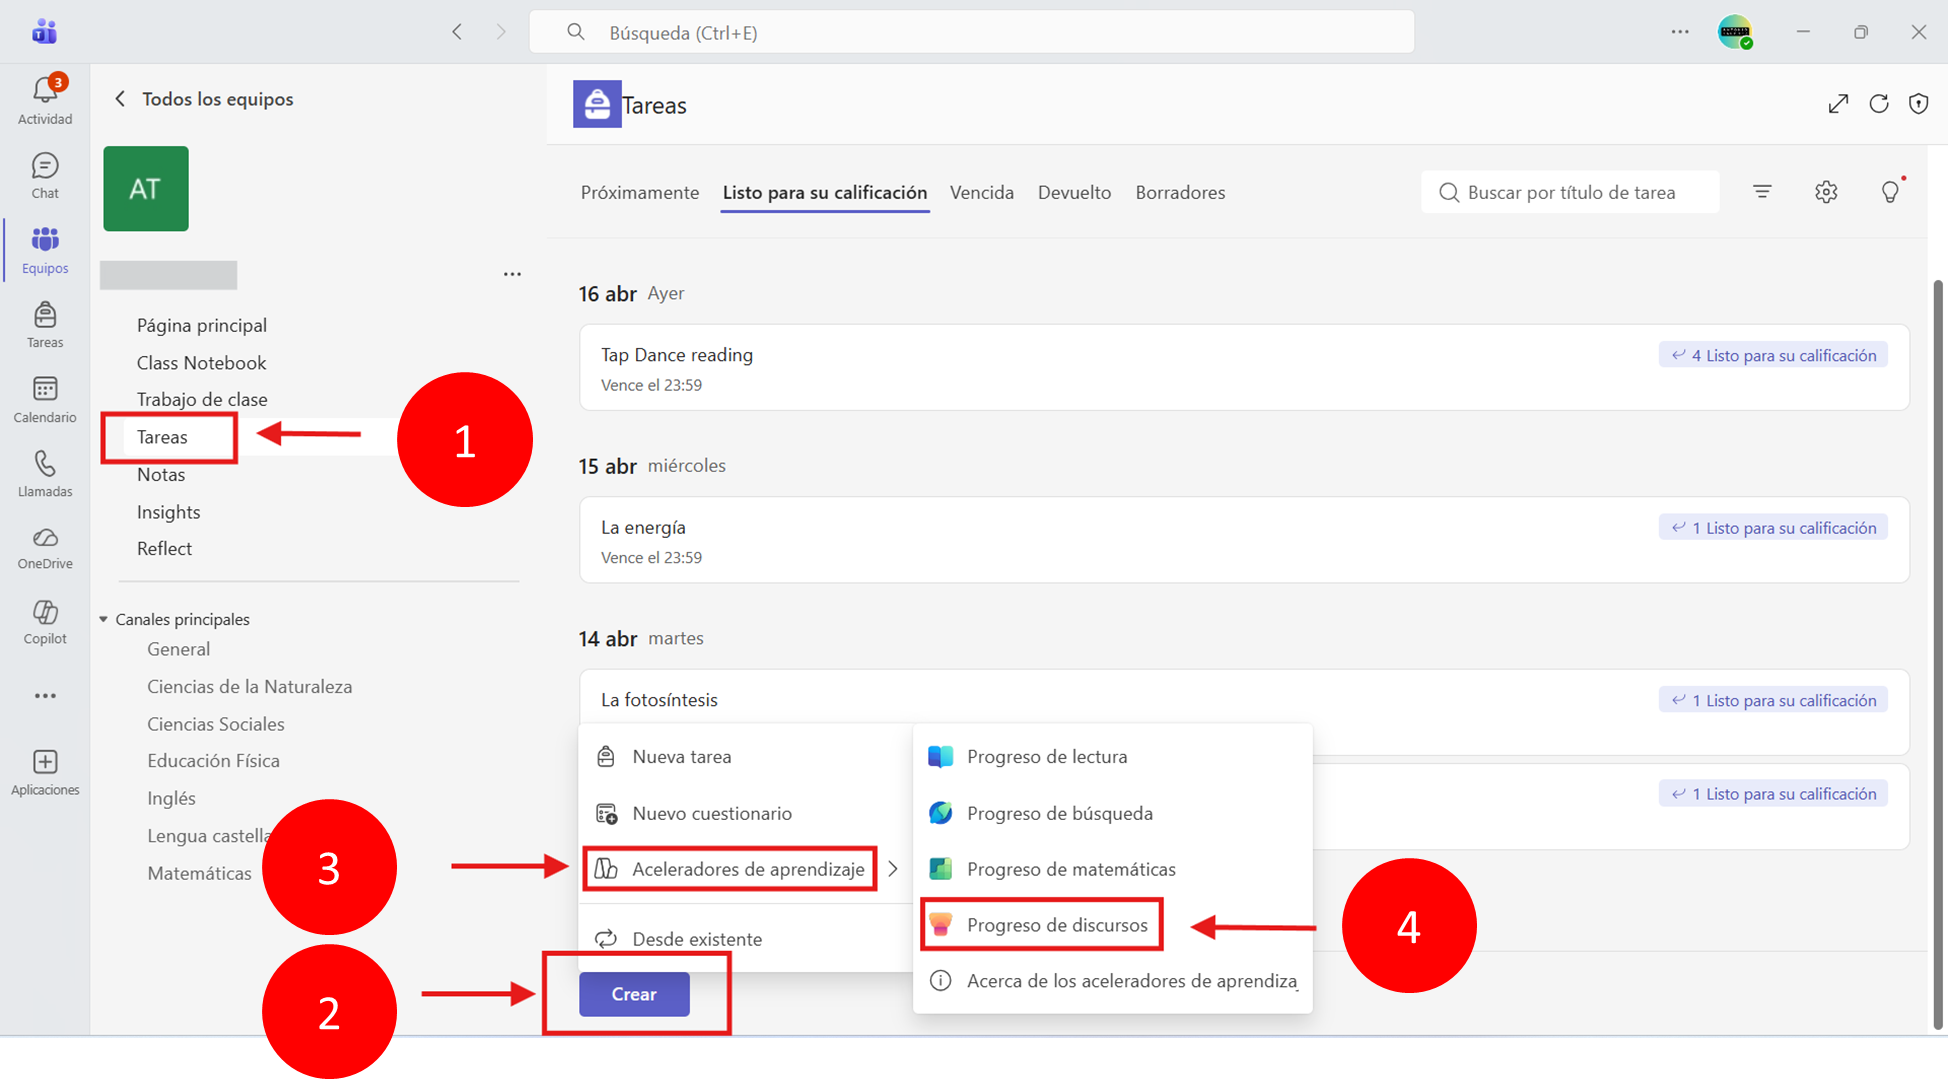
Task: Click the Buscar por título de tarea field
Action: pyautogui.click(x=1570, y=192)
